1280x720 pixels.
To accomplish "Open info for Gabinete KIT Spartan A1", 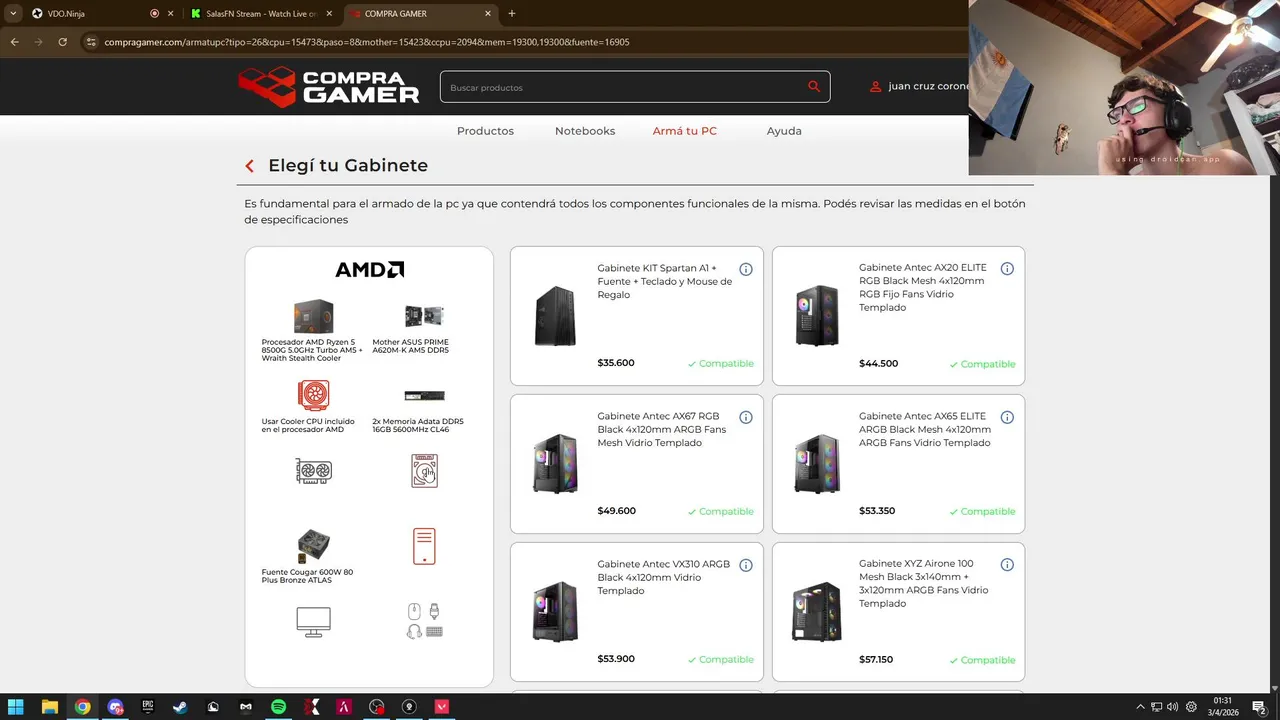I will pyautogui.click(x=746, y=269).
